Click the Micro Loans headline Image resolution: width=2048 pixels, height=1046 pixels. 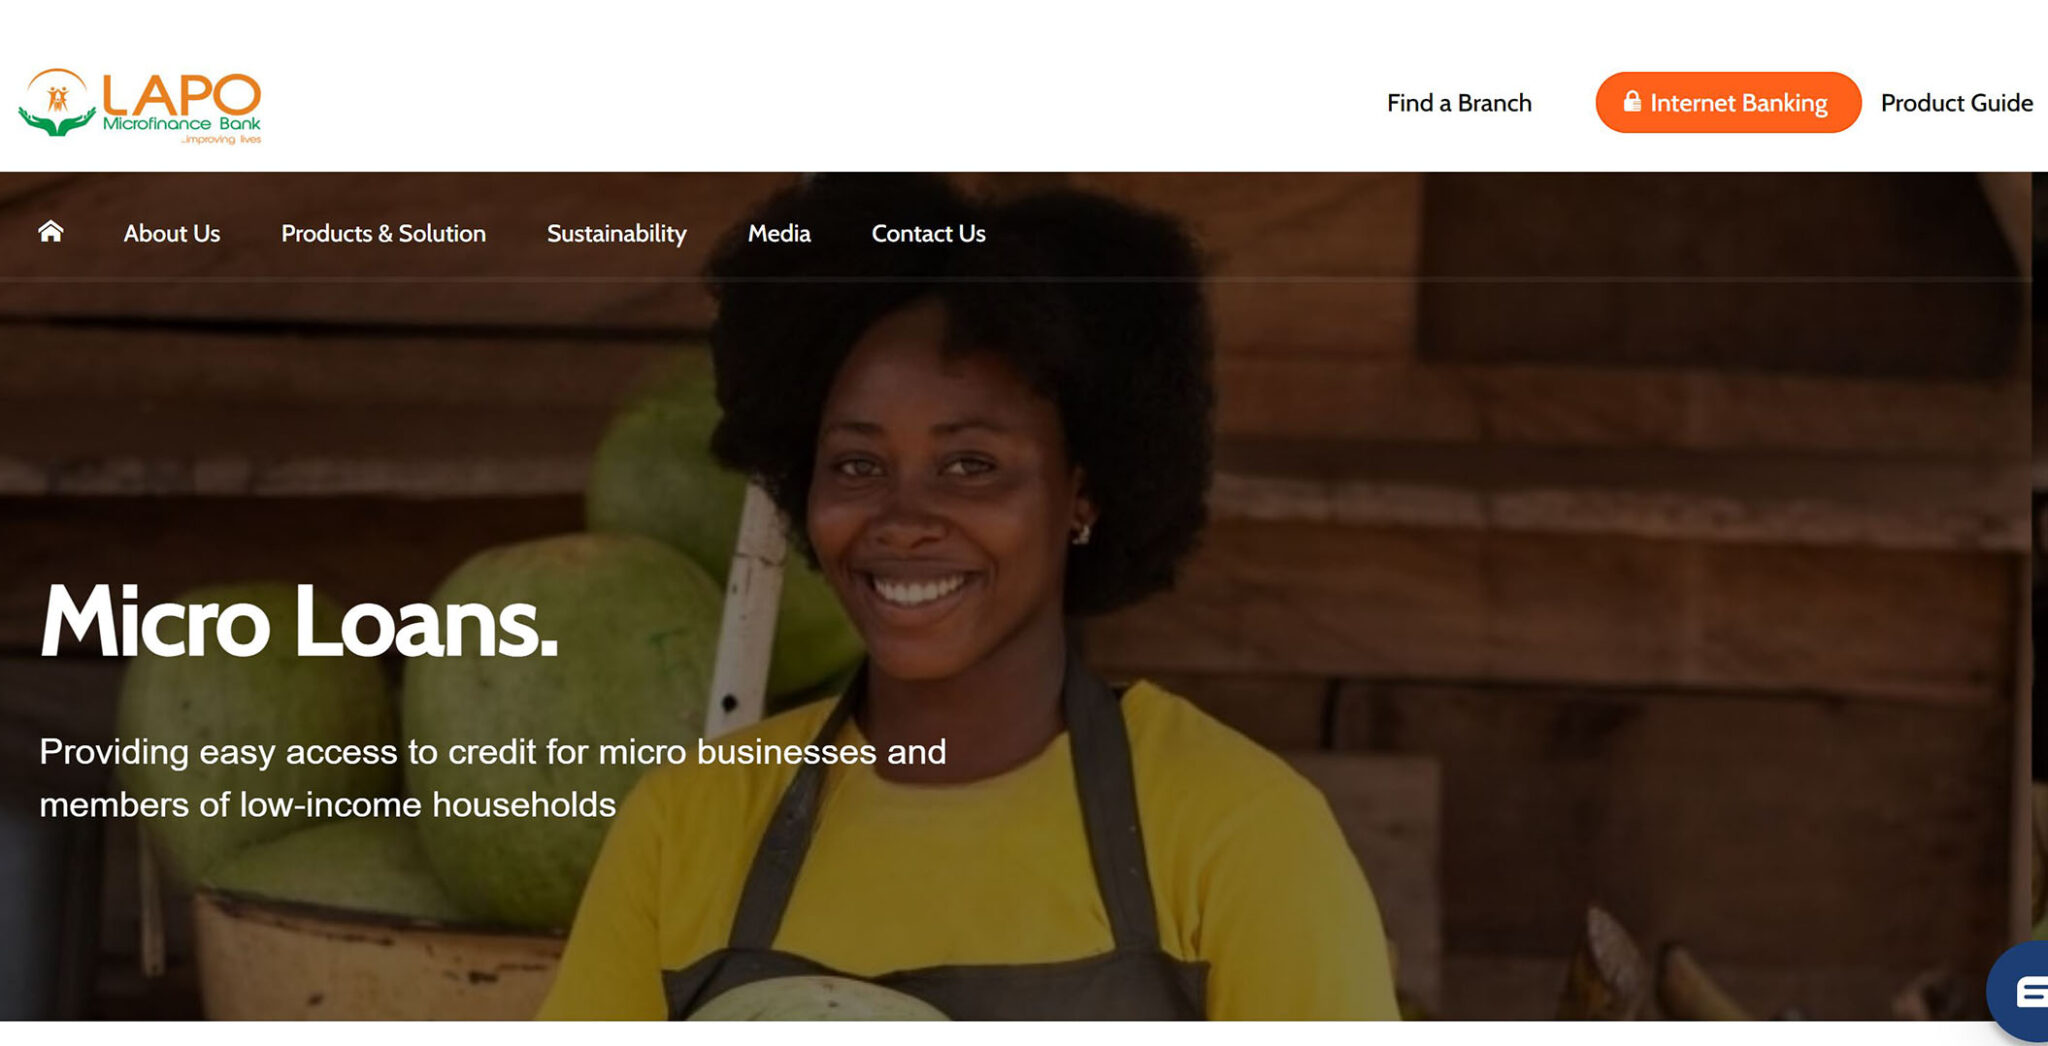299,622
